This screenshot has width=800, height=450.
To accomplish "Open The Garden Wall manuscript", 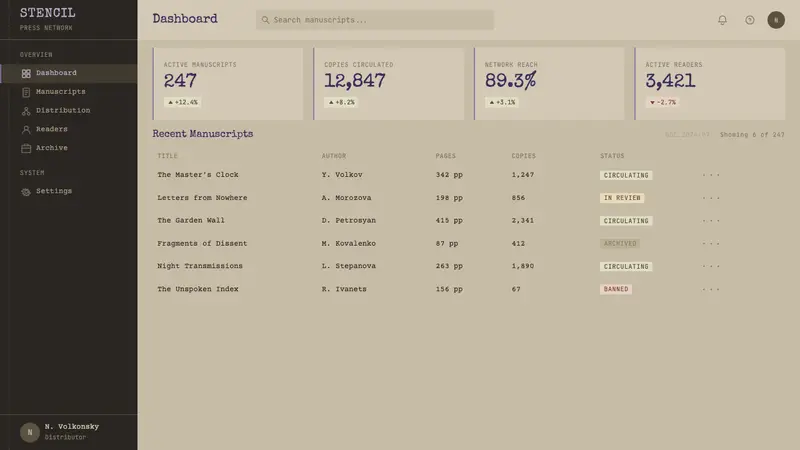I will (x=191, y=220).
